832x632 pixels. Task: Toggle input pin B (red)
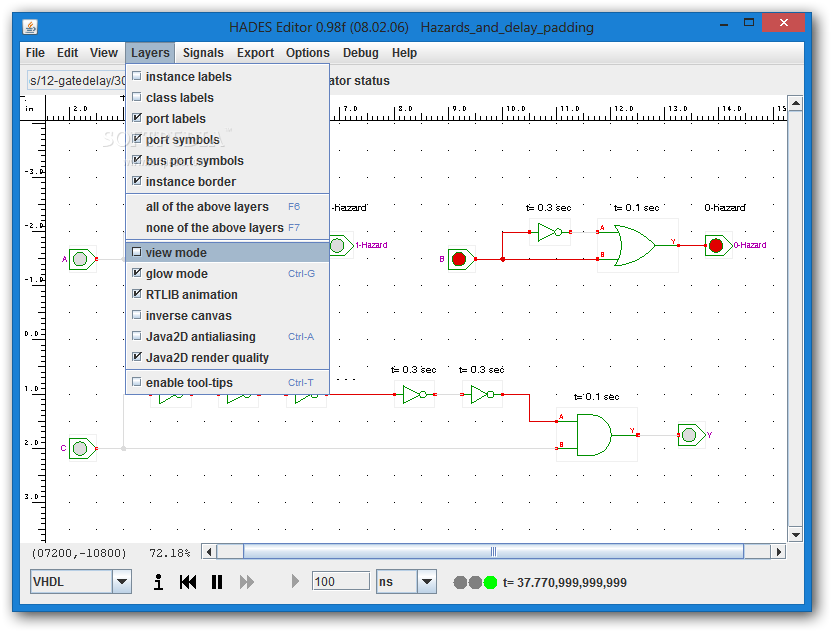(x=461, y=259)
